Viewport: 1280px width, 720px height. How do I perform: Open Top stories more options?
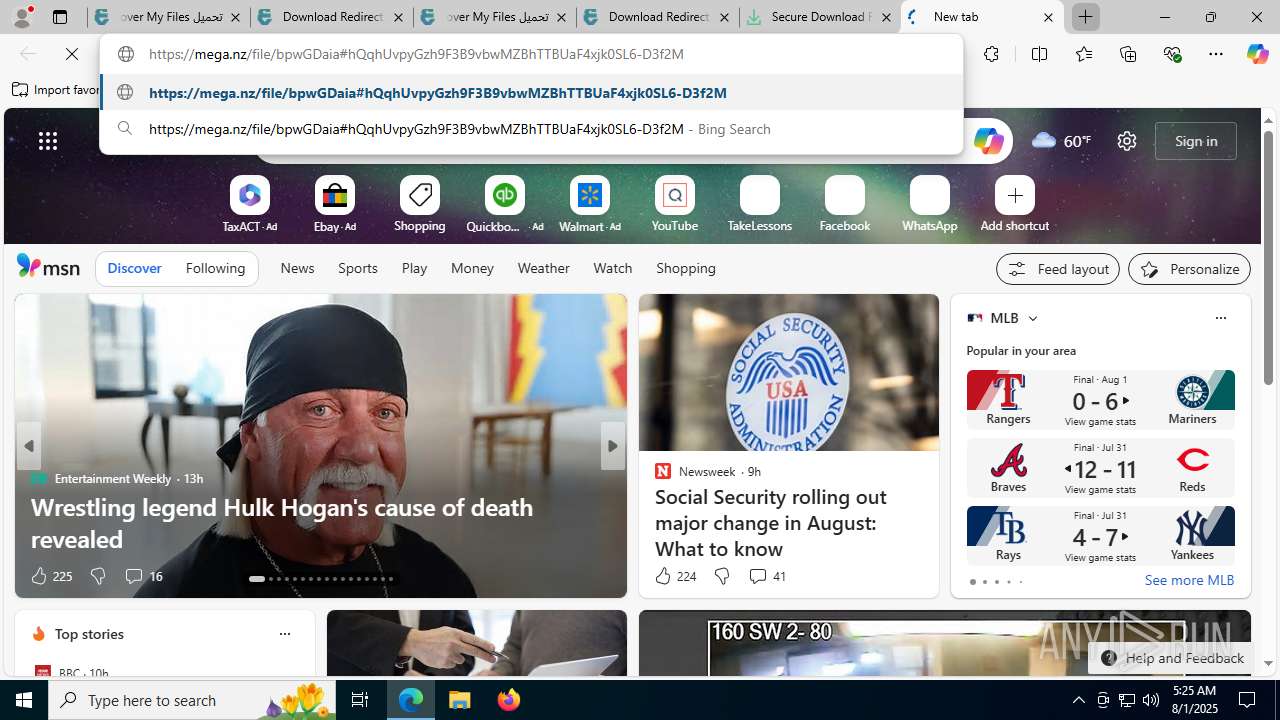[x=284, y=634]
